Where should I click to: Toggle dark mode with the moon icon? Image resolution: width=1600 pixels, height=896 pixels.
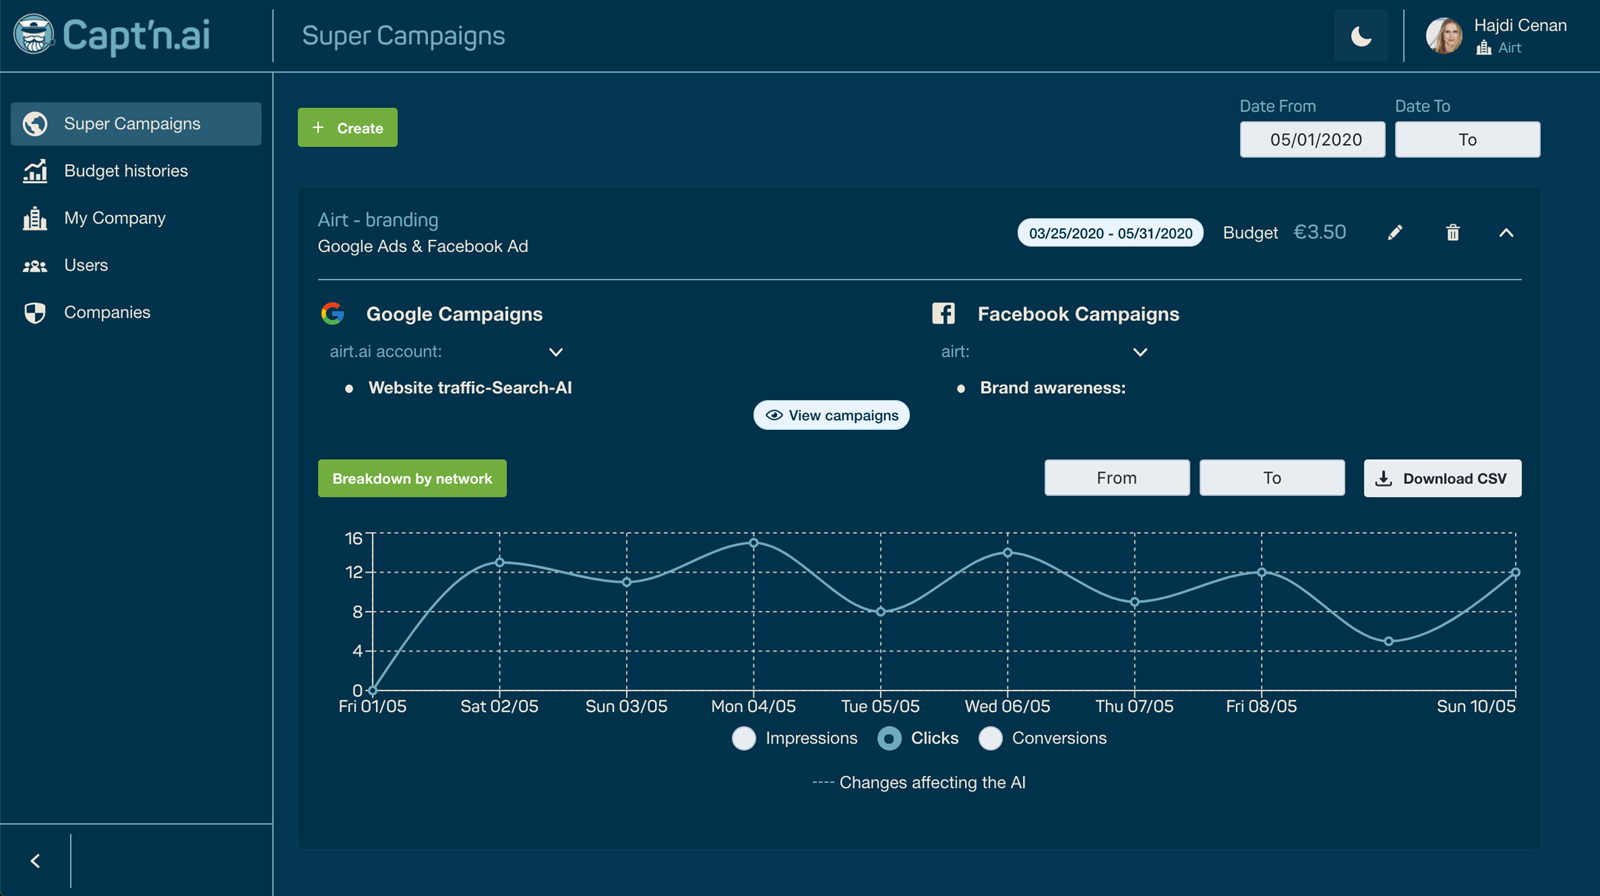coord(1361,36)
